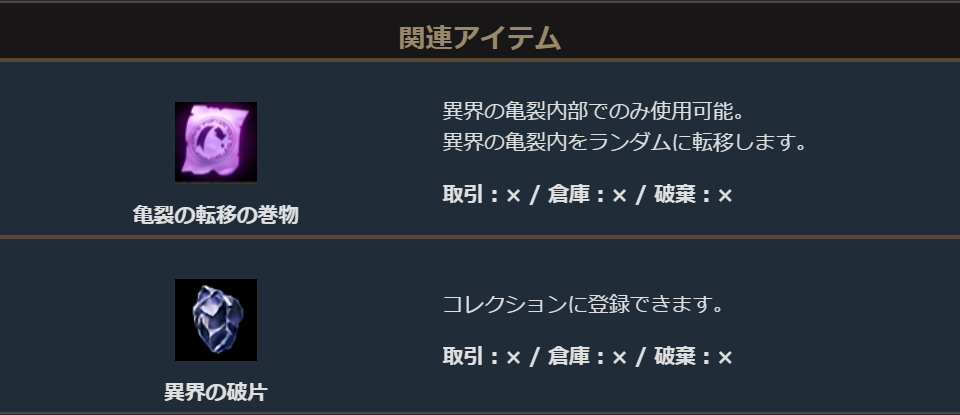Viewport: 960px width, 415px height.
Task: Click the × mark after 取引 for 異界の破片
Action: click(x=514, y=357)
